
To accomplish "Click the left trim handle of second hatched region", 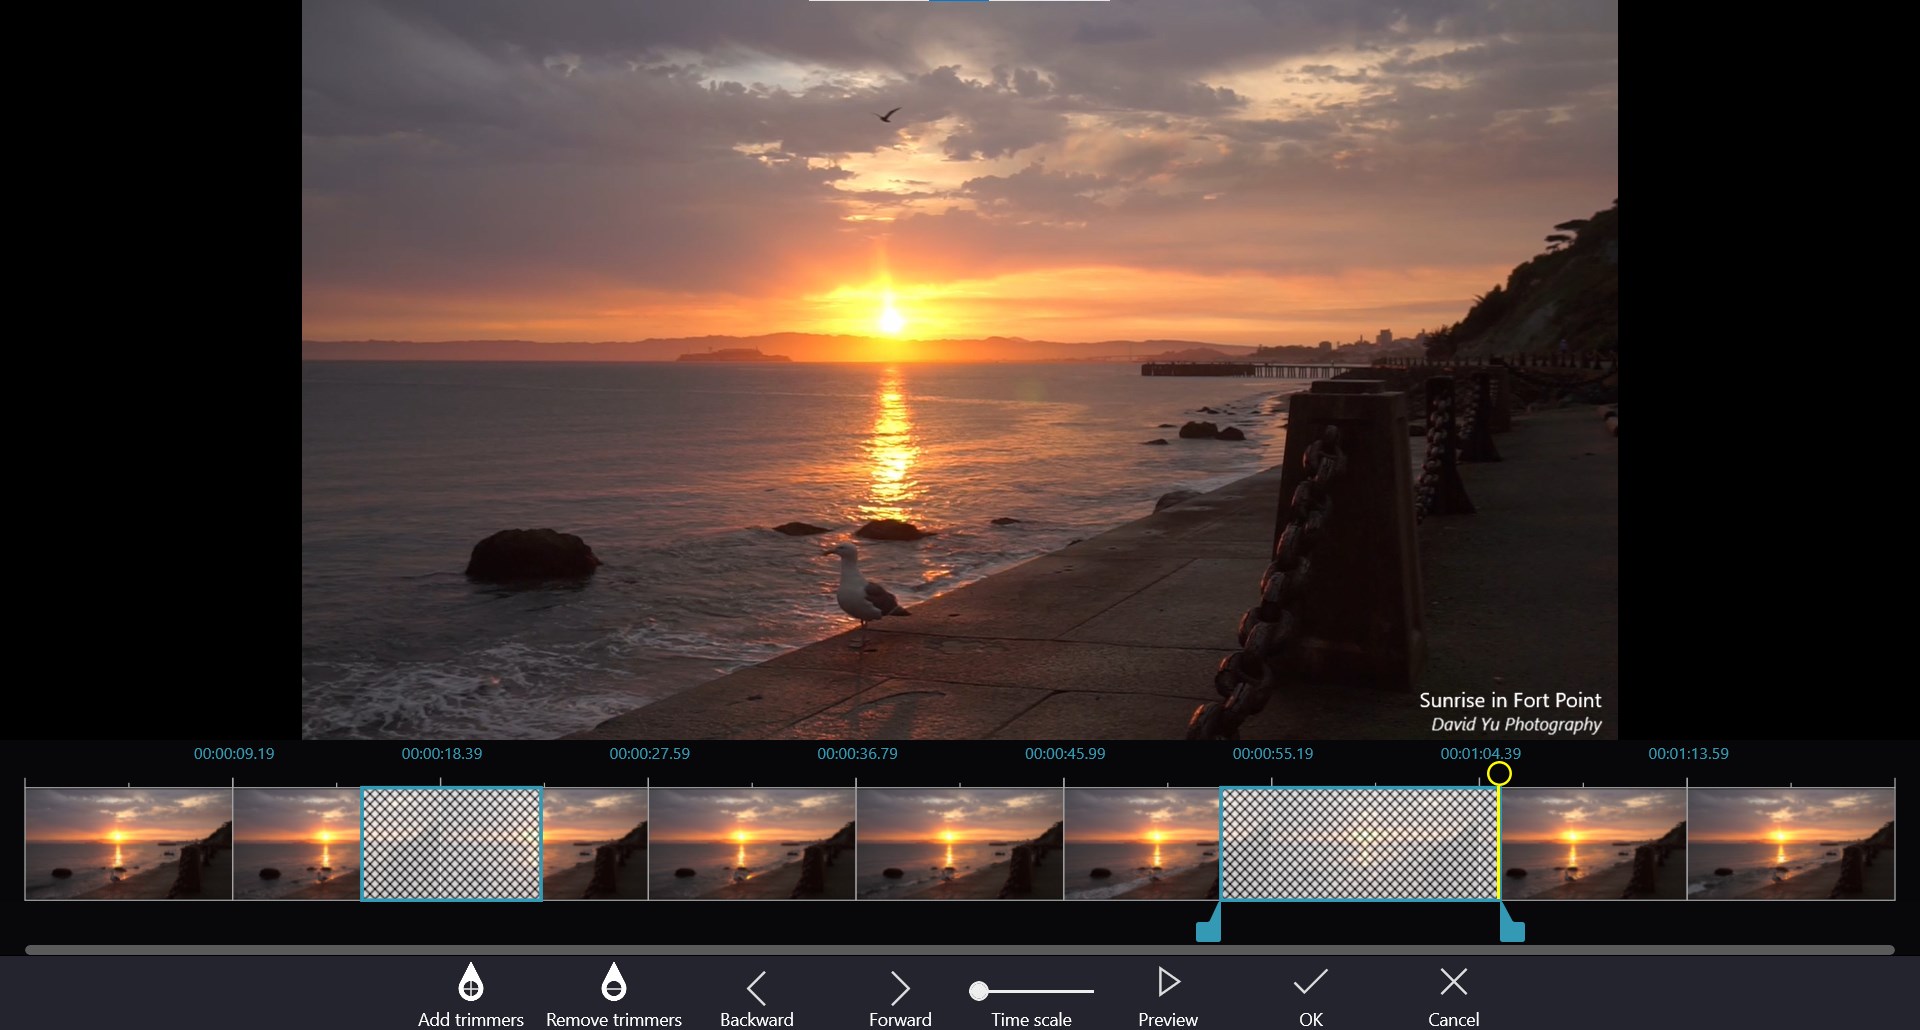I will coord(1207,929).
